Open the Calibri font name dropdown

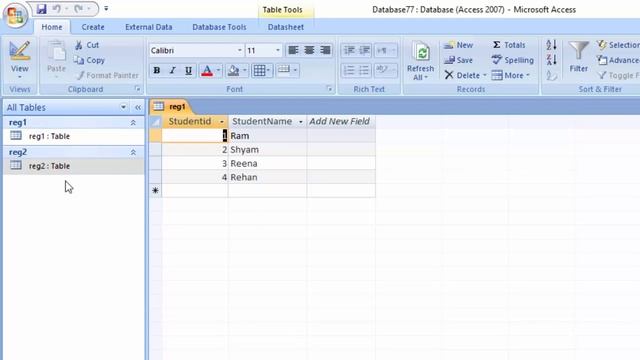(x=239, y=50)
